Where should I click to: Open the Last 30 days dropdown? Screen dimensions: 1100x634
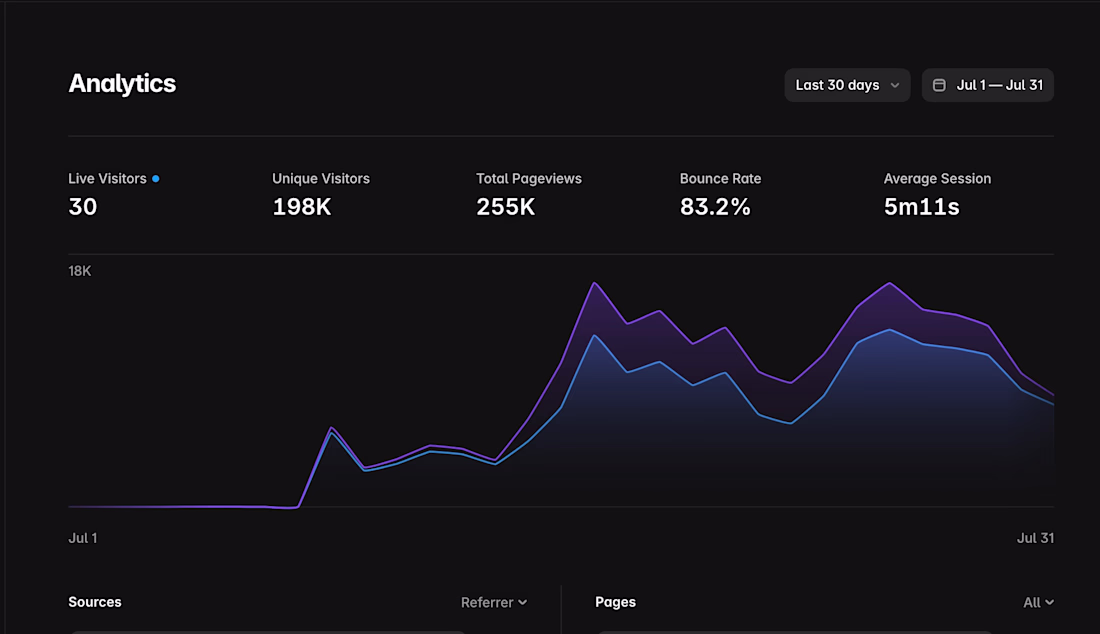[x=847, y=85]
